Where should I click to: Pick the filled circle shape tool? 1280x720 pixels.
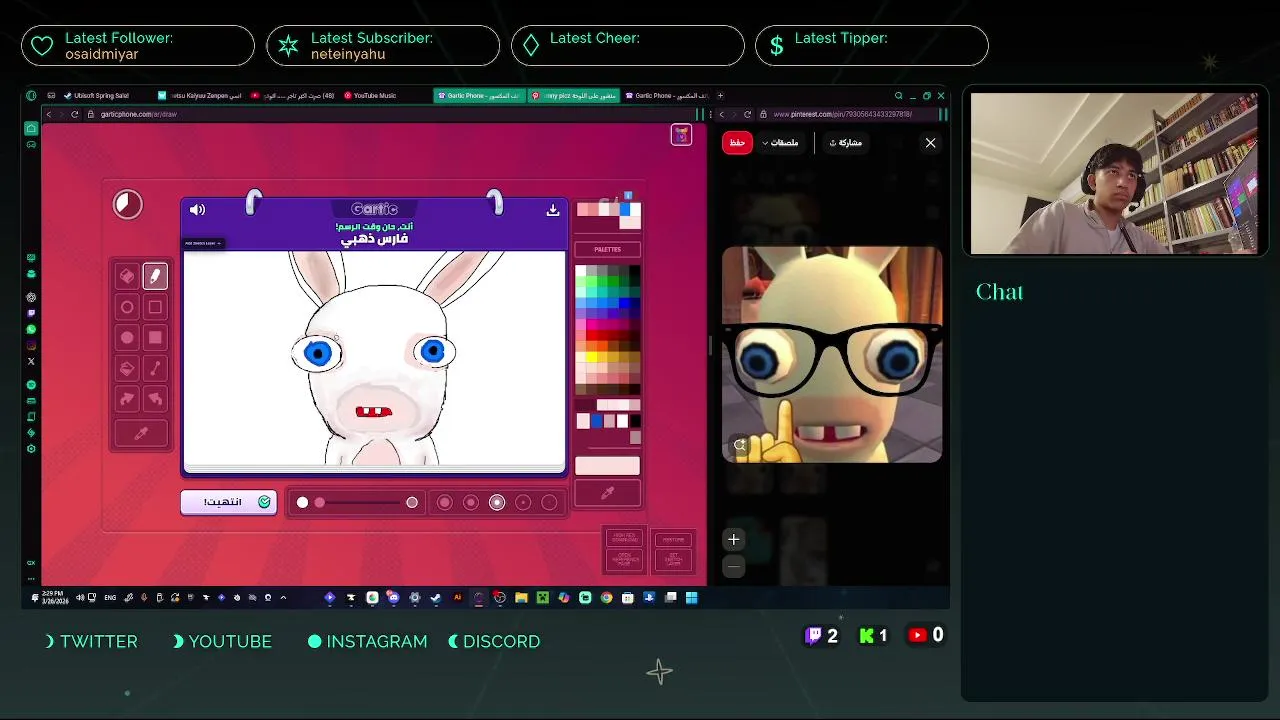pos(127,338)
